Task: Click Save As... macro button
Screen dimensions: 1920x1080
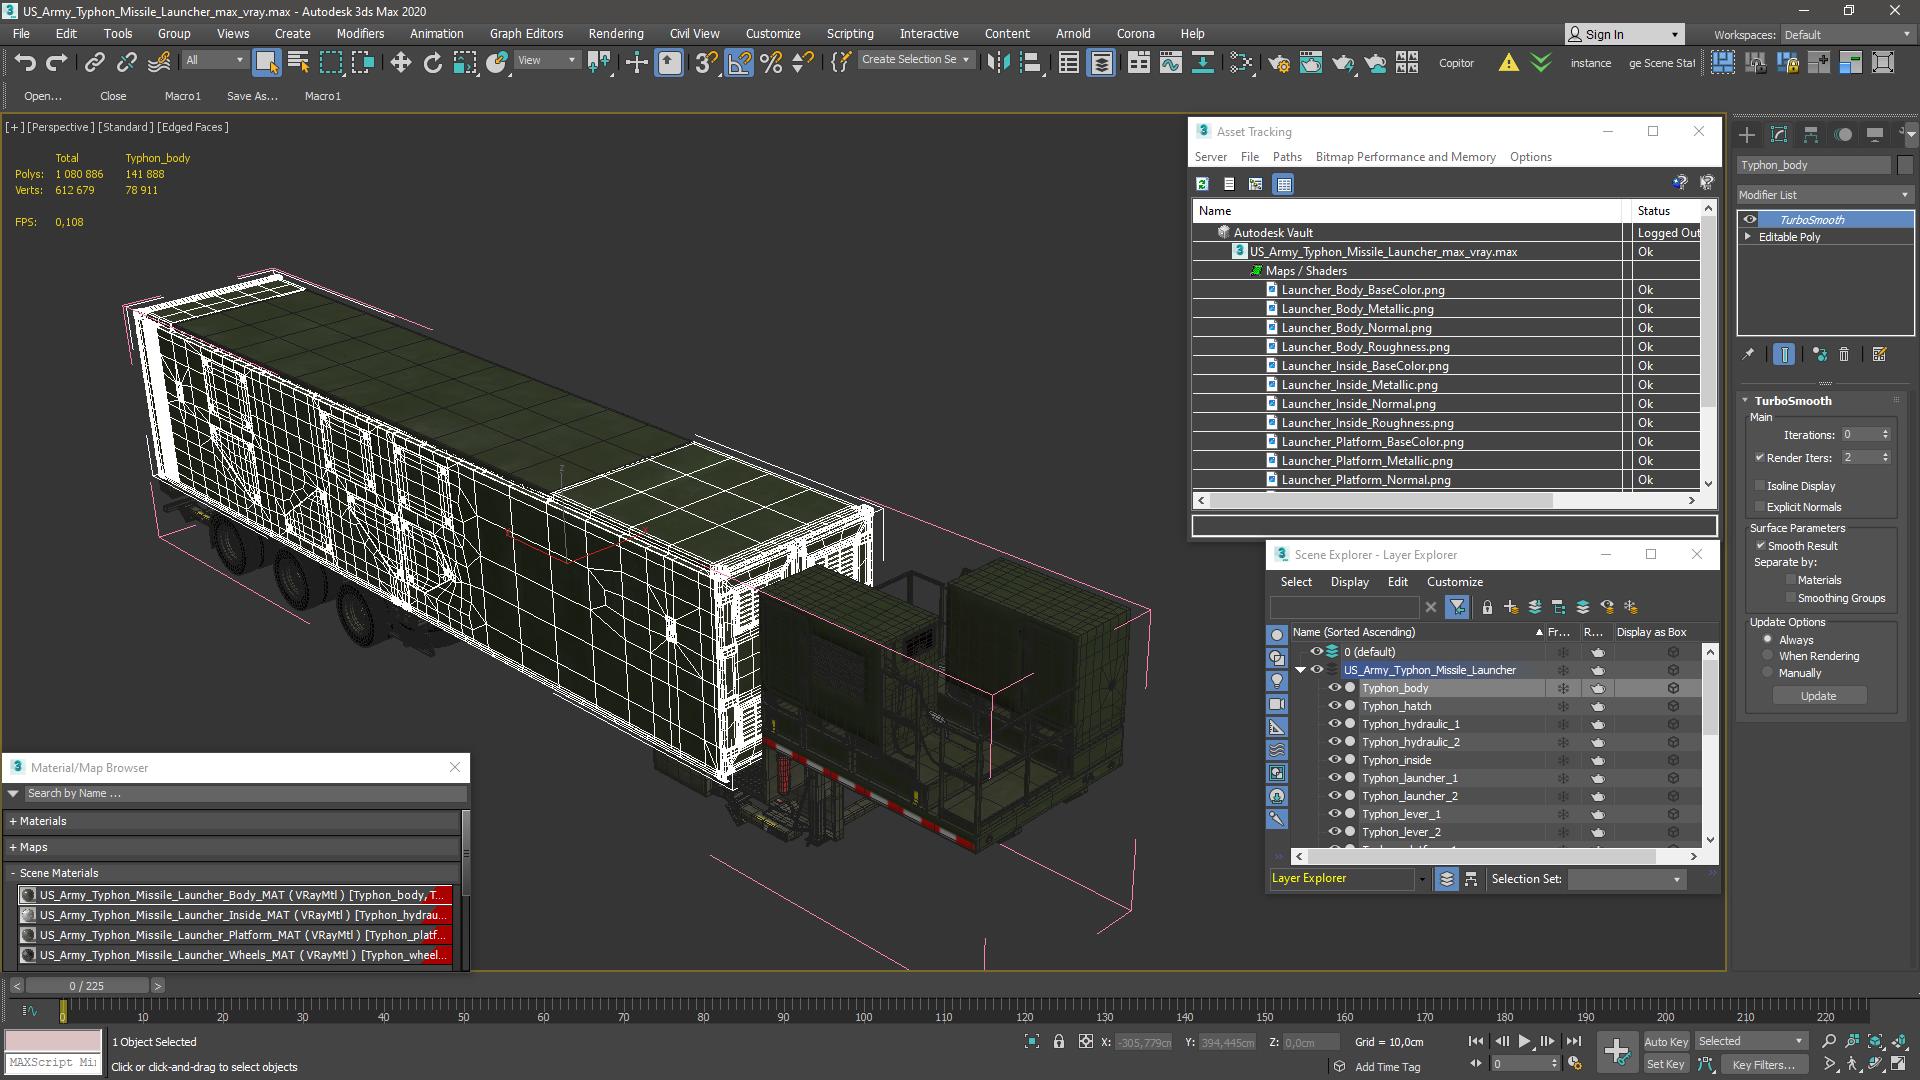Action: point(252,96)
